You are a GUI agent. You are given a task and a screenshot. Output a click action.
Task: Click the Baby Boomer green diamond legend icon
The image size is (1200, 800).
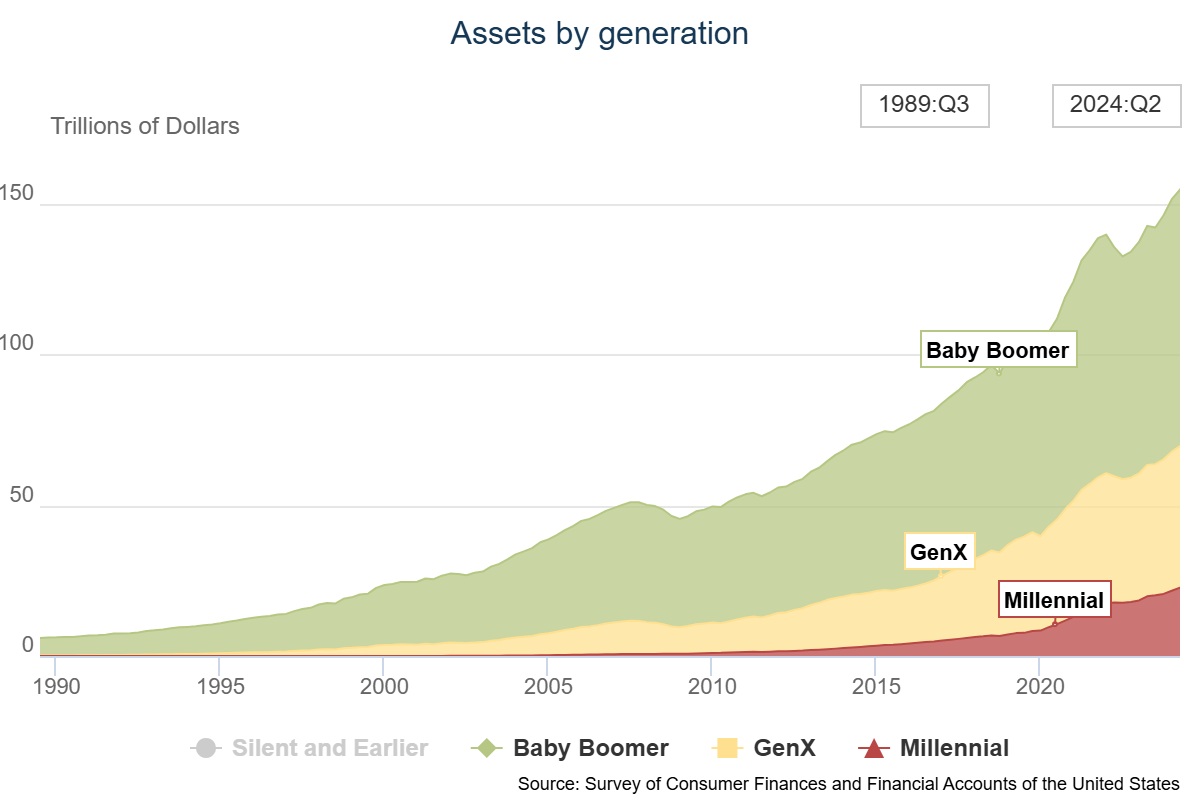point(487,748)
